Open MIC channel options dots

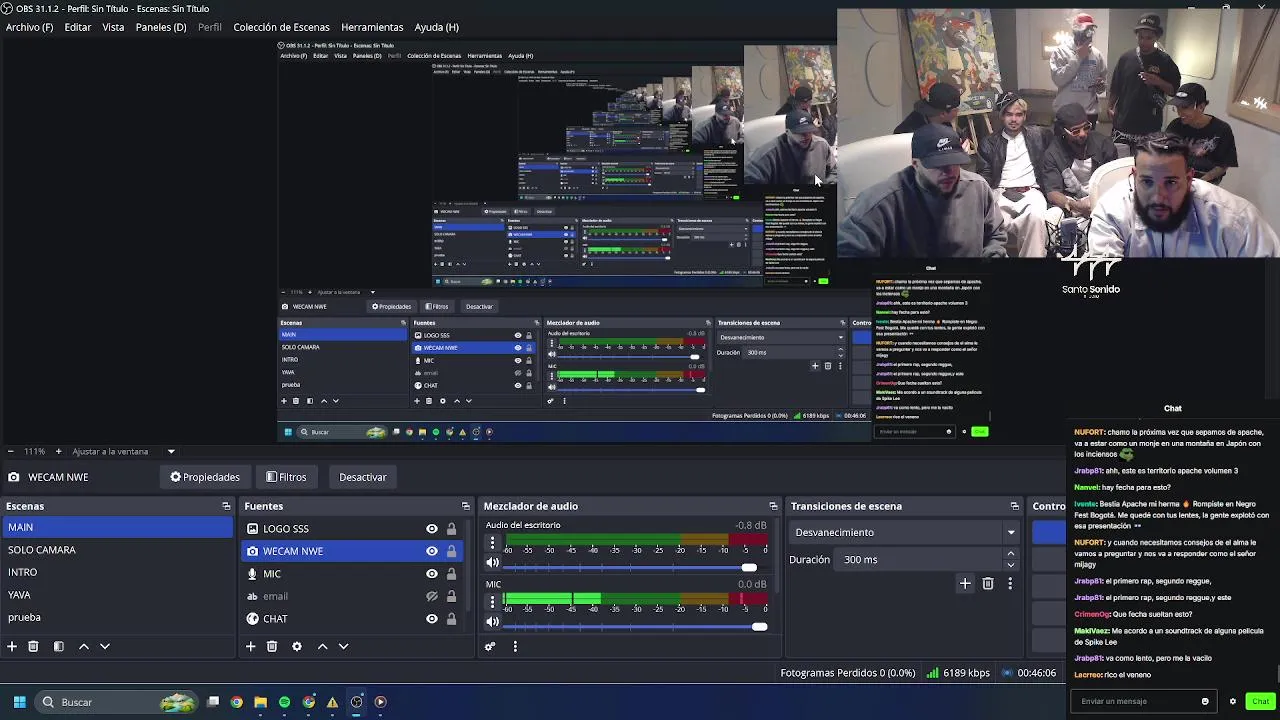492,601
